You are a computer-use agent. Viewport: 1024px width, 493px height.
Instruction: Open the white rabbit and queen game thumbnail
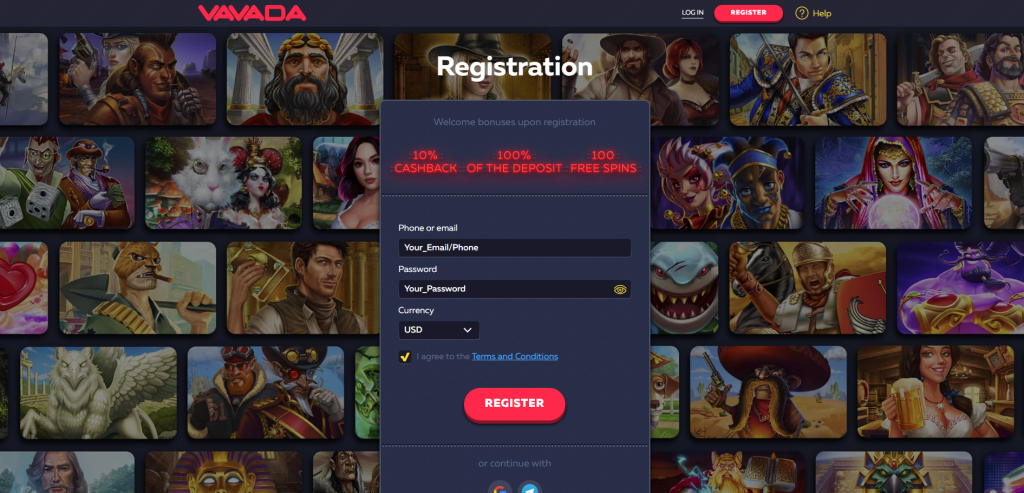click(x=223, y=183)
